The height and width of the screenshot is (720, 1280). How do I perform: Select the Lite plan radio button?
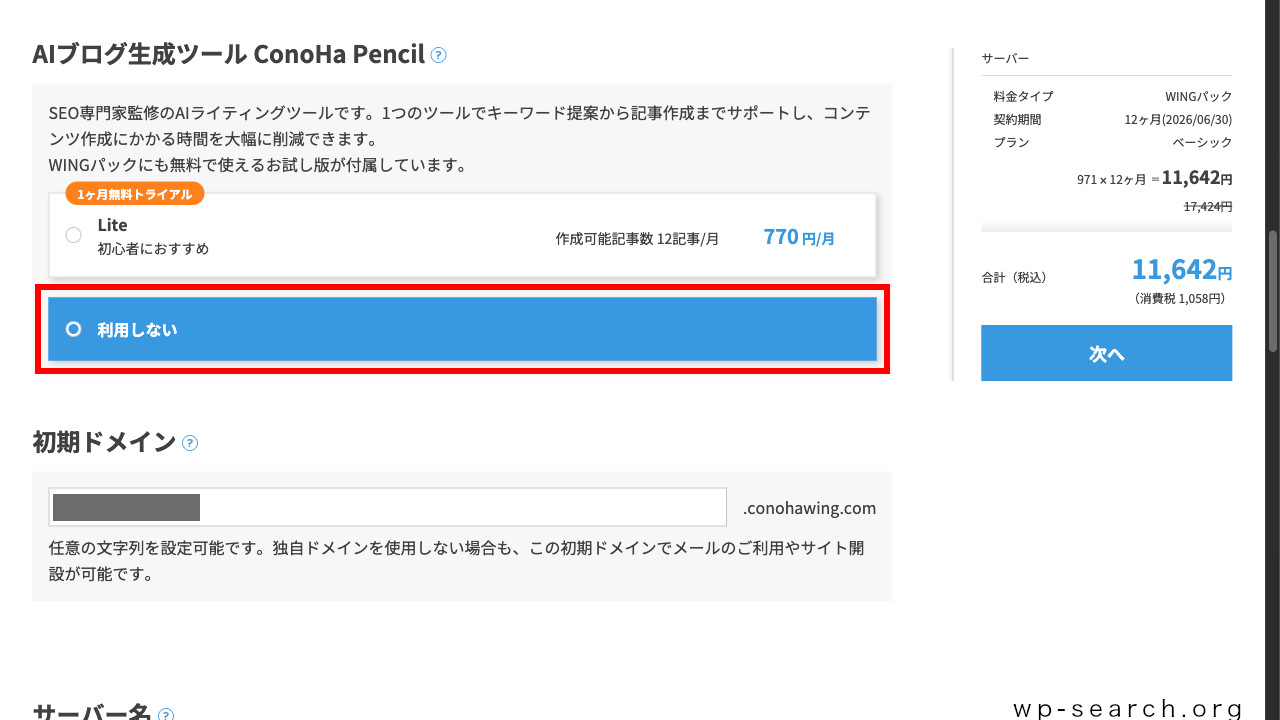(x=73, y=235)
